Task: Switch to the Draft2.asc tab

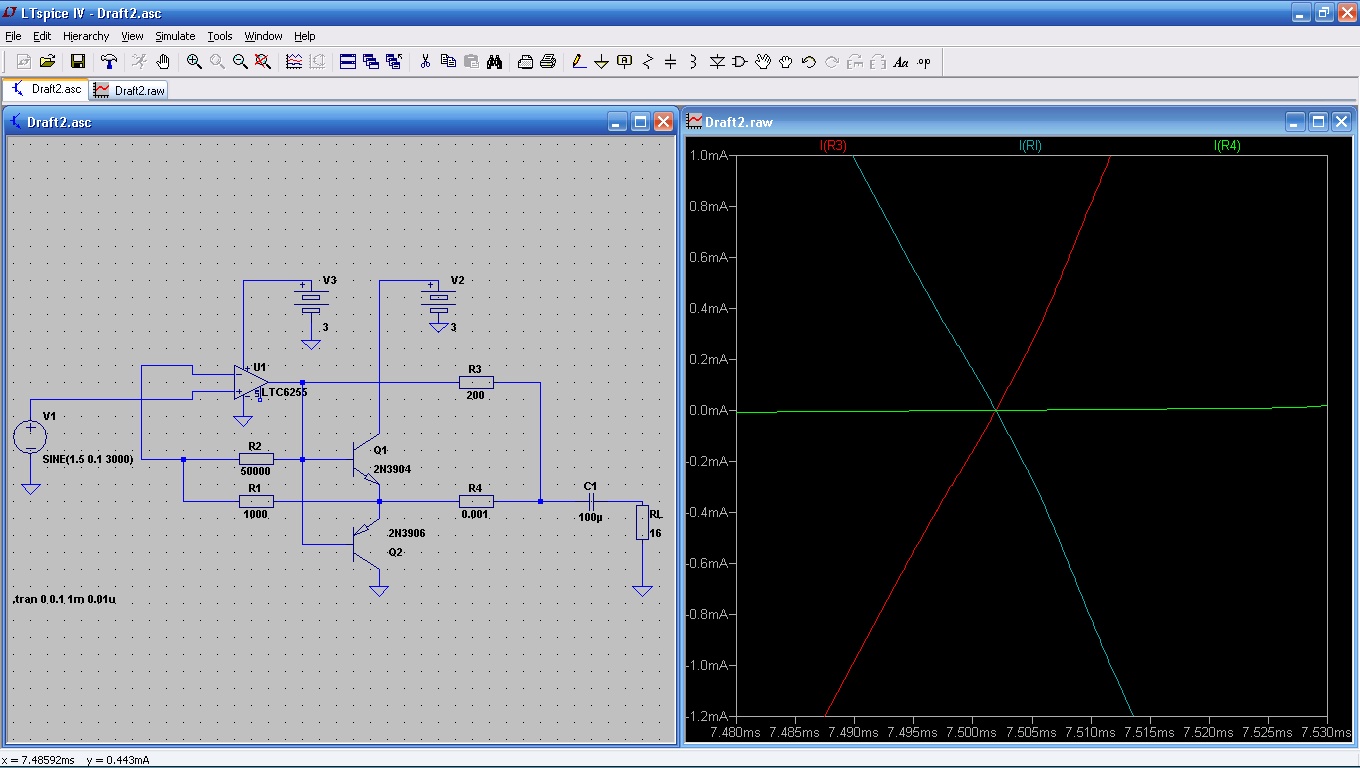Action: click(46, 89)
